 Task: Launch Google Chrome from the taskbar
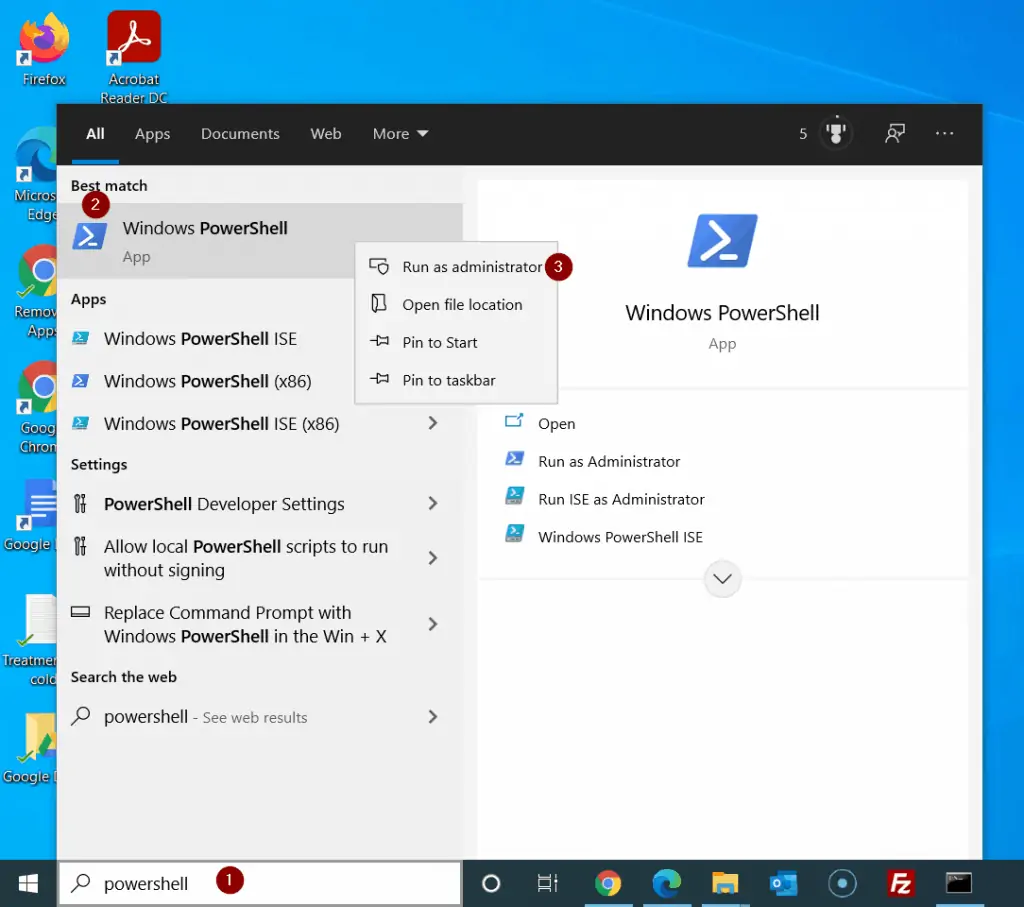pos(608,883)
